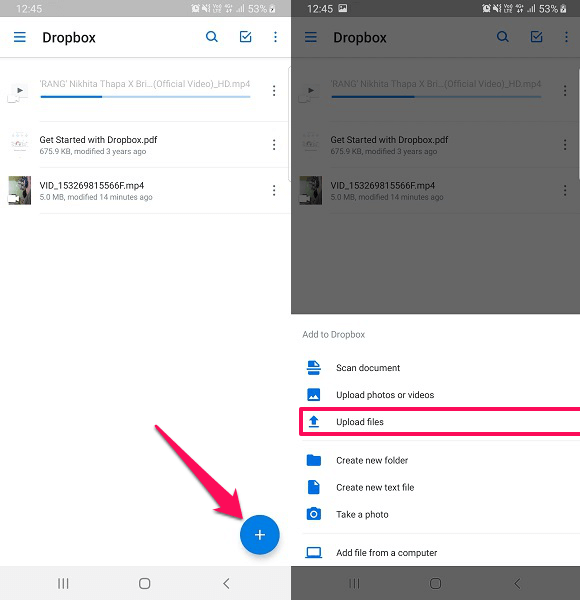The image size is (580, 600).
Task: Tap hamburger menu in right dimmed screen
Action: tap(311, 37)
